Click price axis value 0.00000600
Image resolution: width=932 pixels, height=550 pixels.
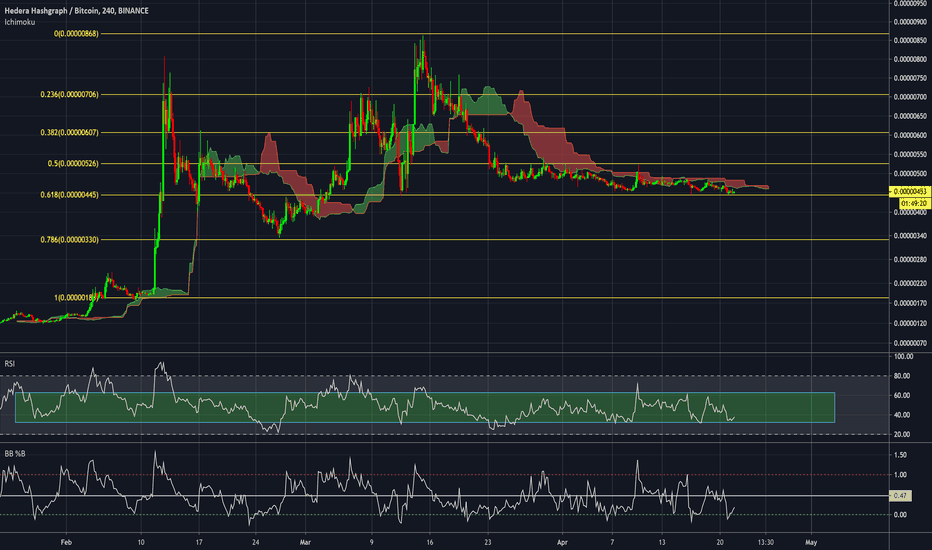click(x=909, y=136)
